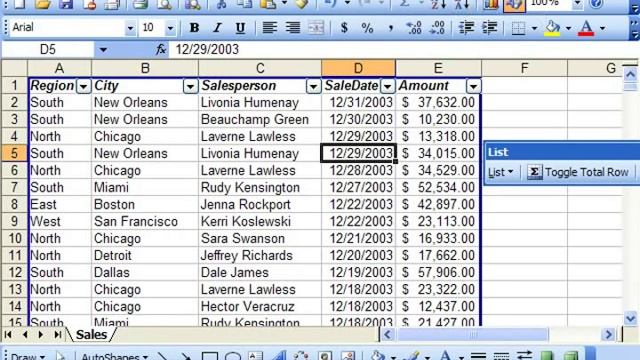Click vertical scrollbar down arrow
640x360 pixels.
[630, 318]
